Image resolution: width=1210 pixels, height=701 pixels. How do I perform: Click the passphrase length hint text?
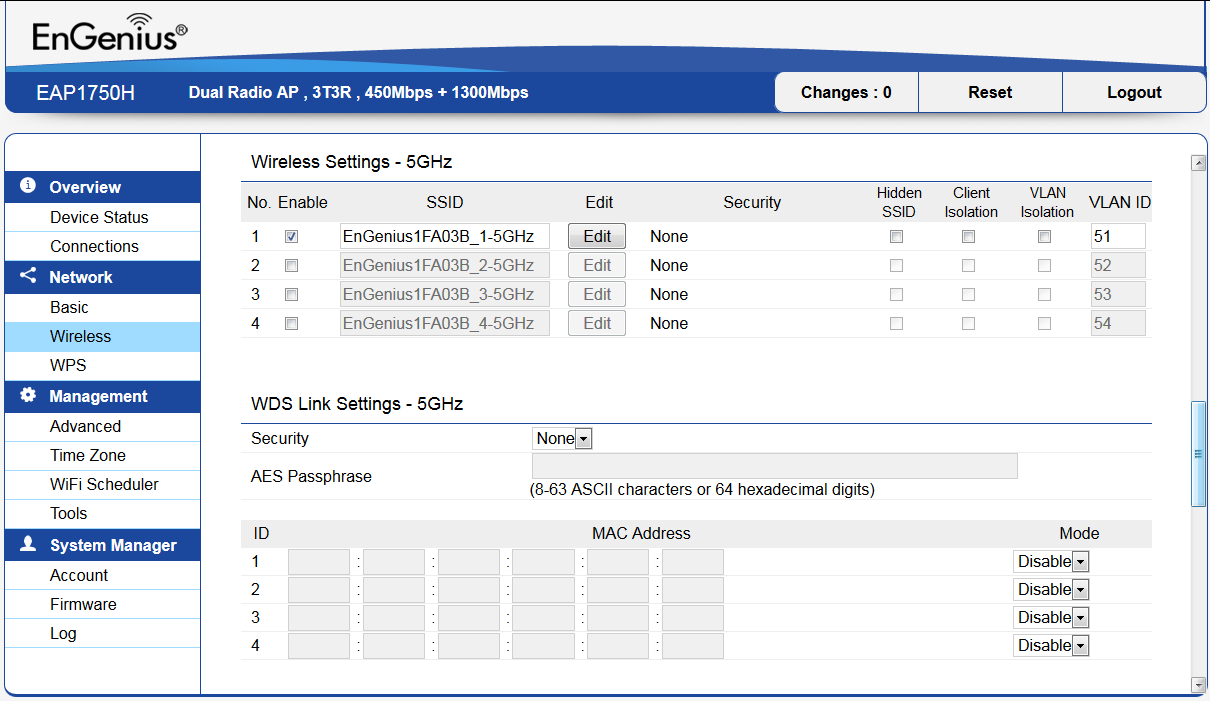pos(702,490)
